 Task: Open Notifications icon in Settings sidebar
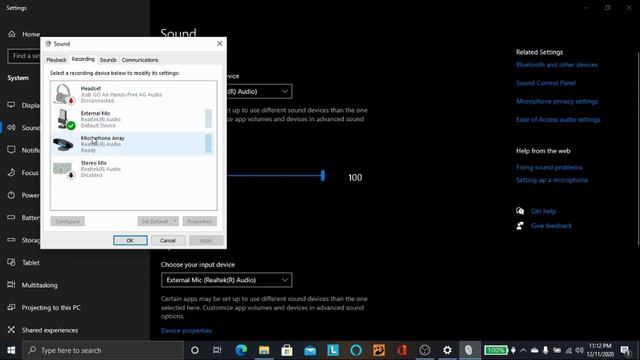click(x=11, y=150)
